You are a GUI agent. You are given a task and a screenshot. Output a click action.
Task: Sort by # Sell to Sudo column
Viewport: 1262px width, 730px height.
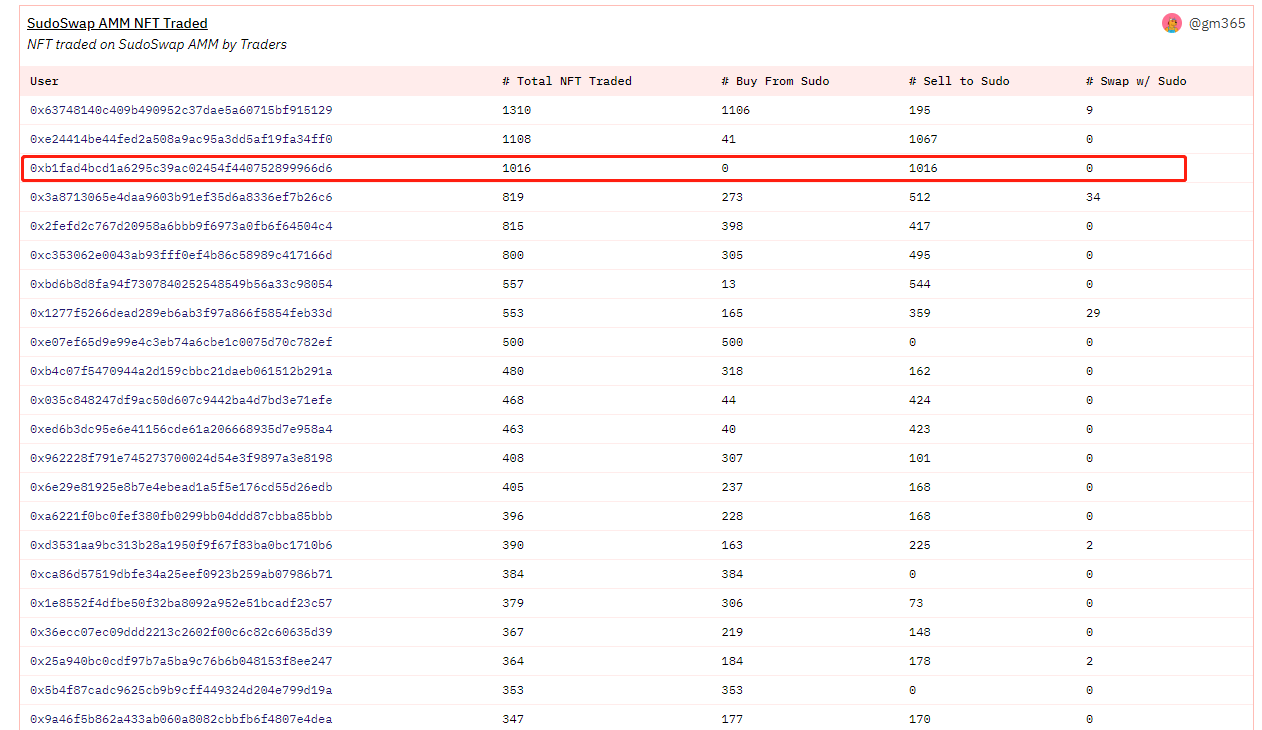pos(959,81)
